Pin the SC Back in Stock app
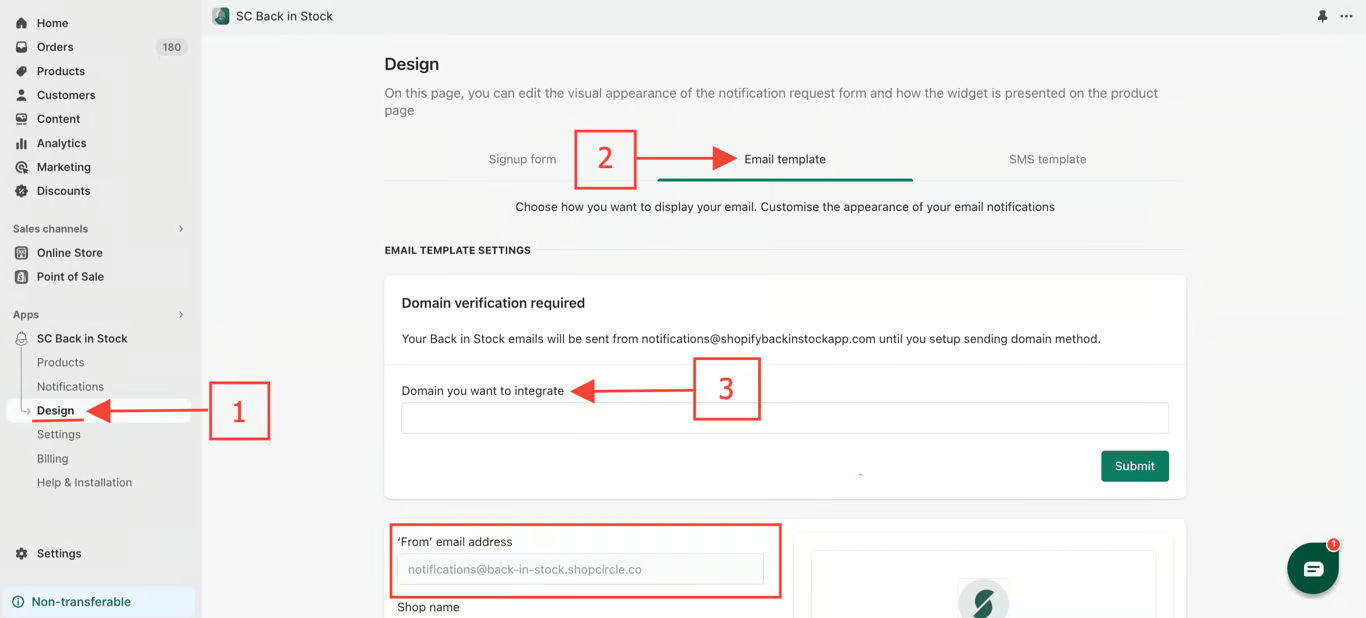This screenshot has height=618, width=1366. (x=1322, y=16)
